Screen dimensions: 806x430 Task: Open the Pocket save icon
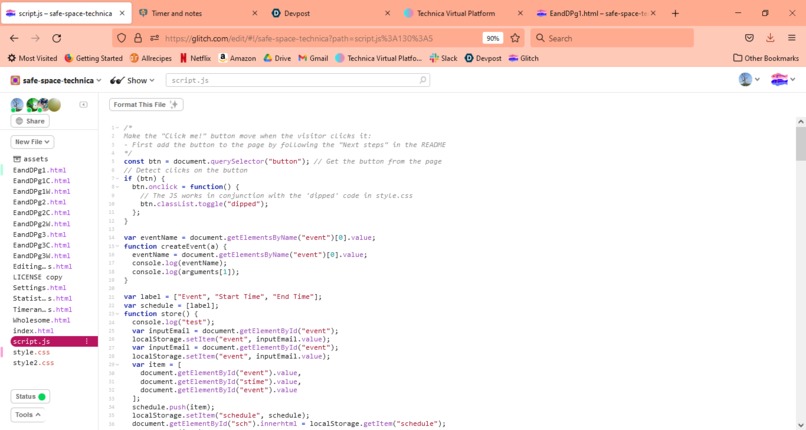pos(749,38)
